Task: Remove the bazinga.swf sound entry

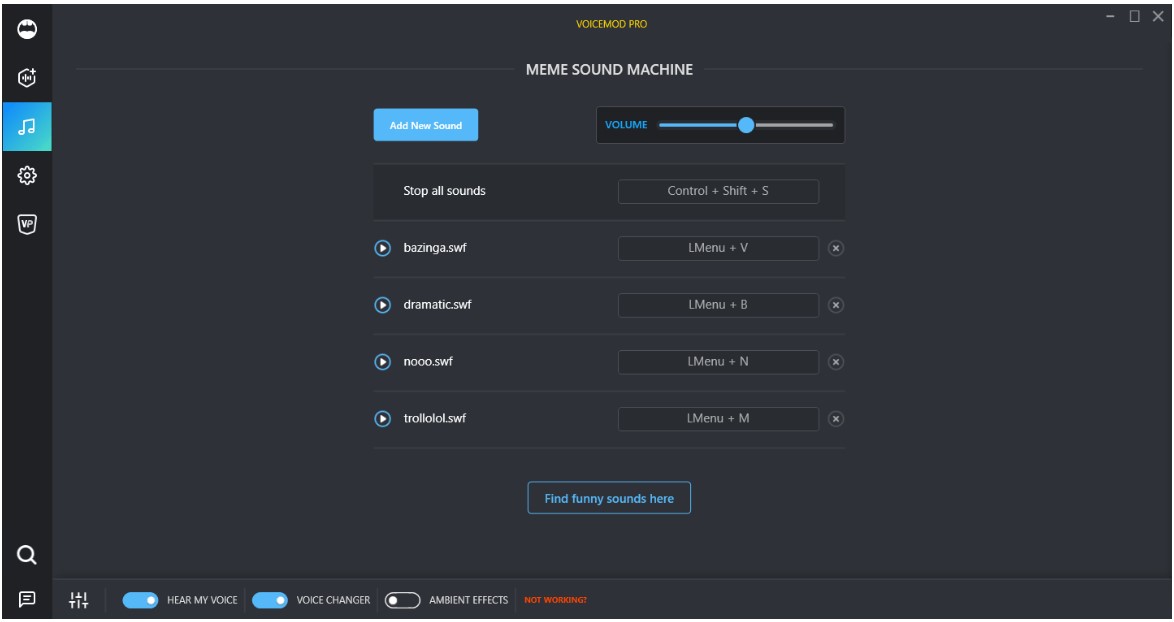Action: point(836,248)
